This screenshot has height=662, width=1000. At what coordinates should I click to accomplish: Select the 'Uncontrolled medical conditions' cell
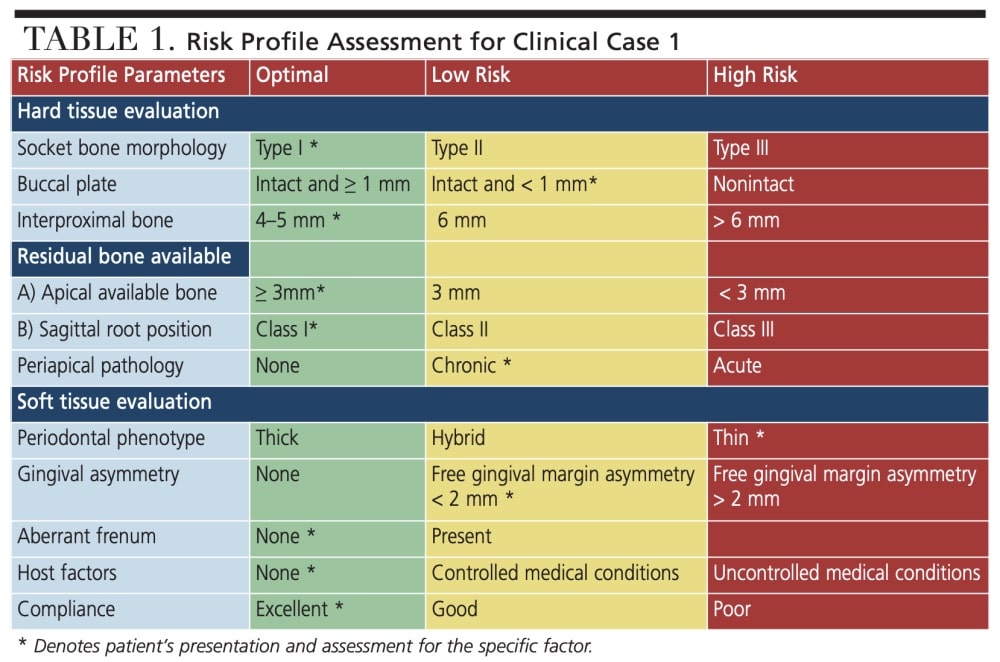[846, 573]
